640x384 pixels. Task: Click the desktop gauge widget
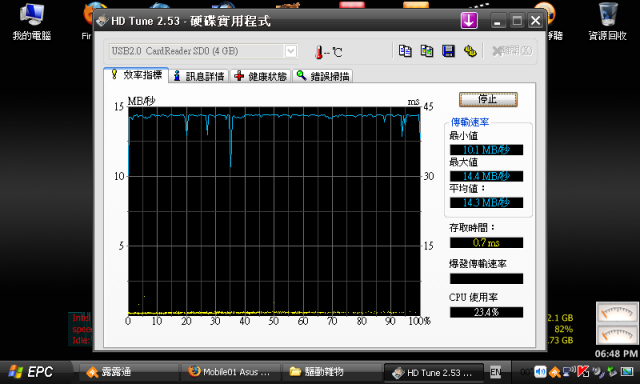[x=617, y=323]
